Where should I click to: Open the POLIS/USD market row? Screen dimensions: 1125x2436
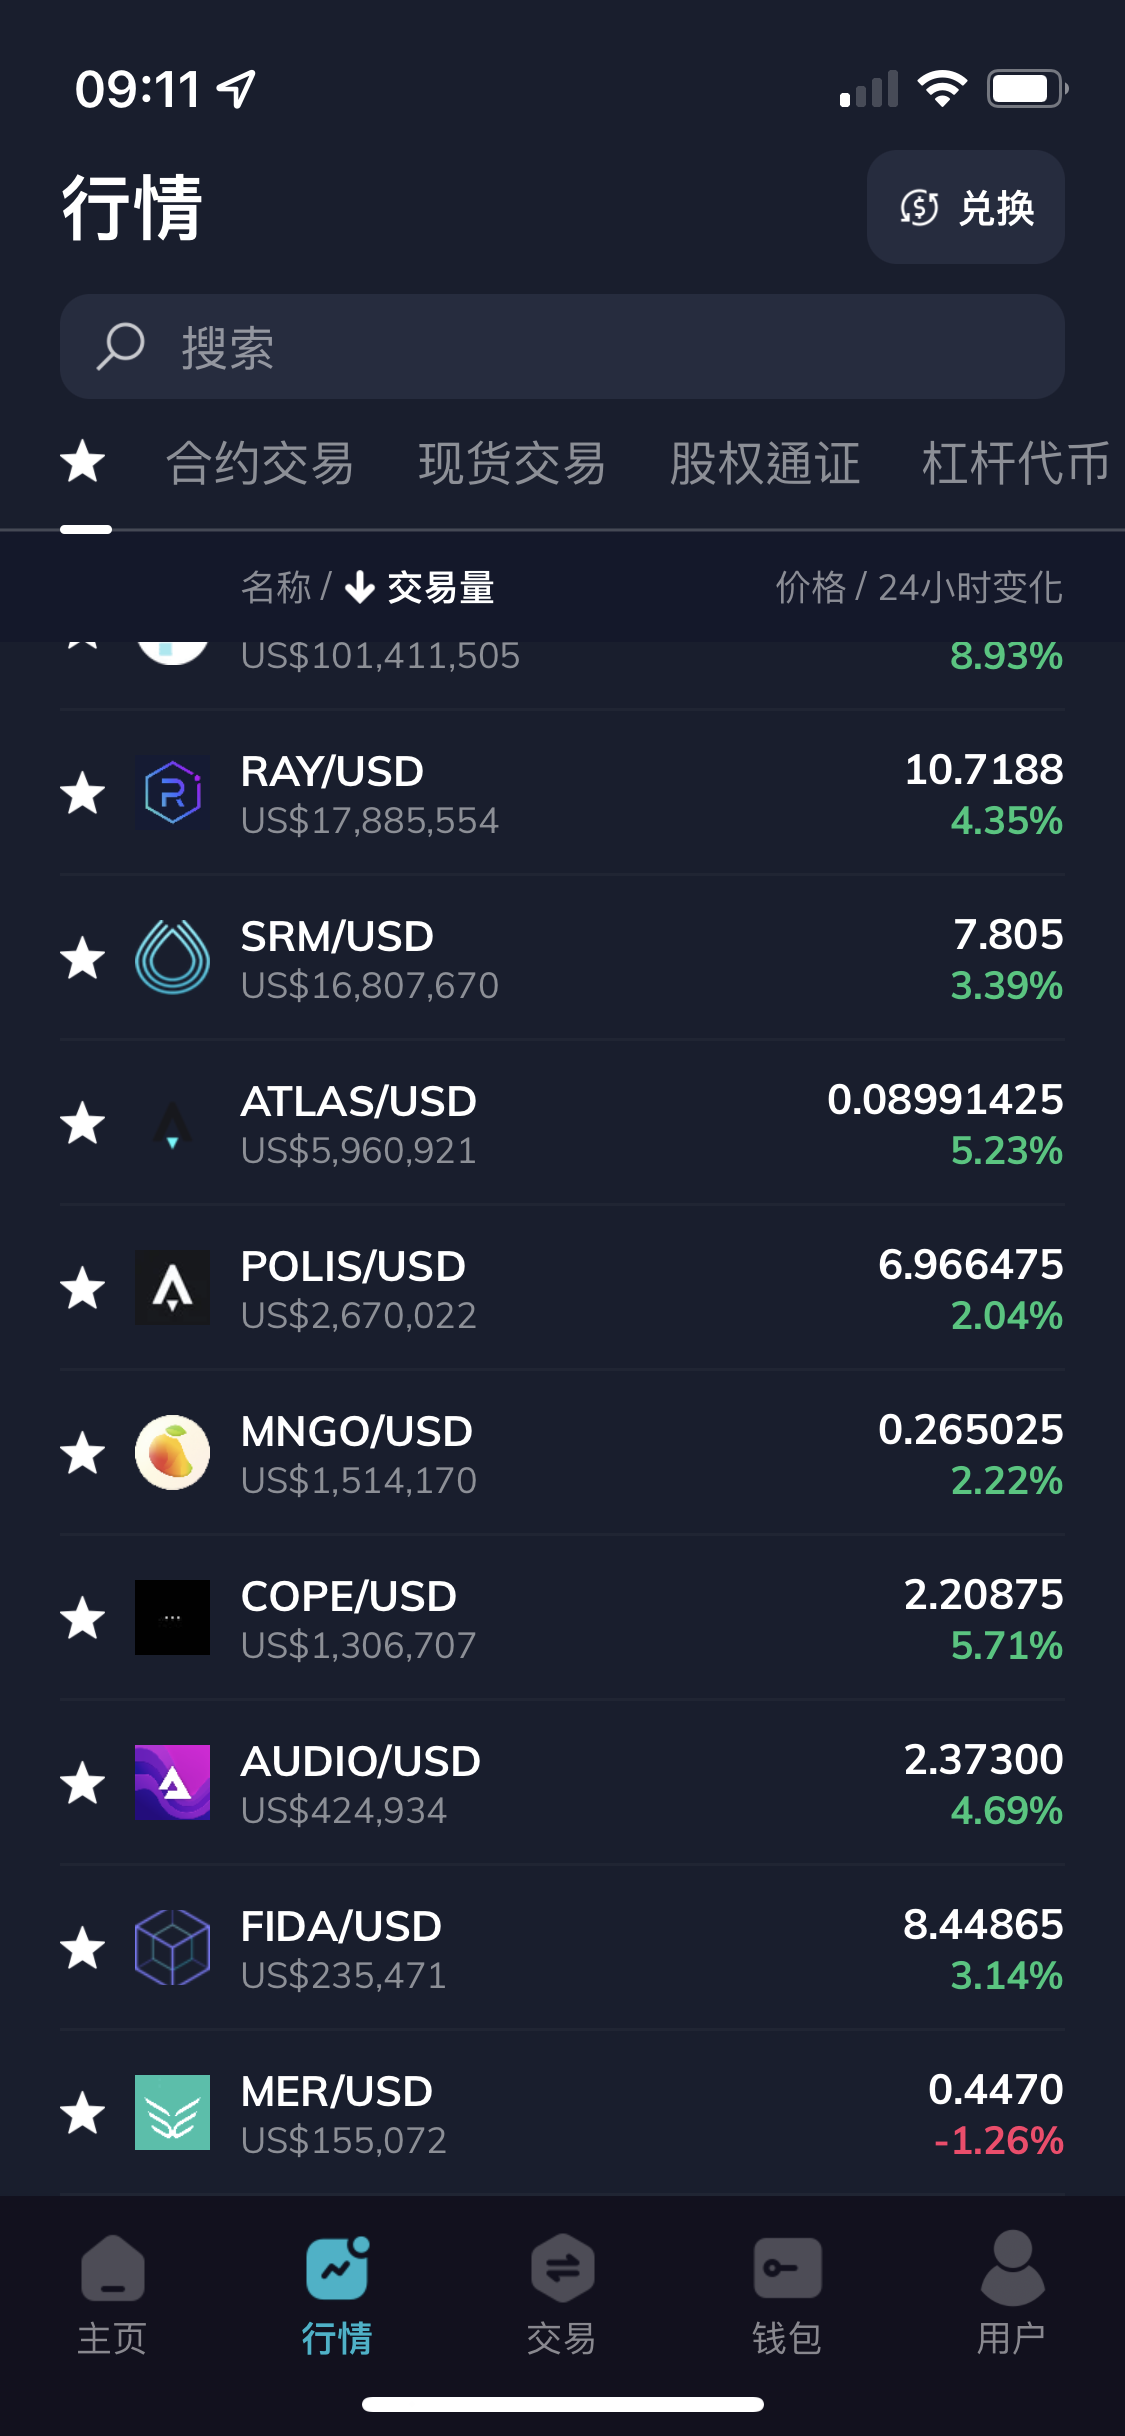562,1288
